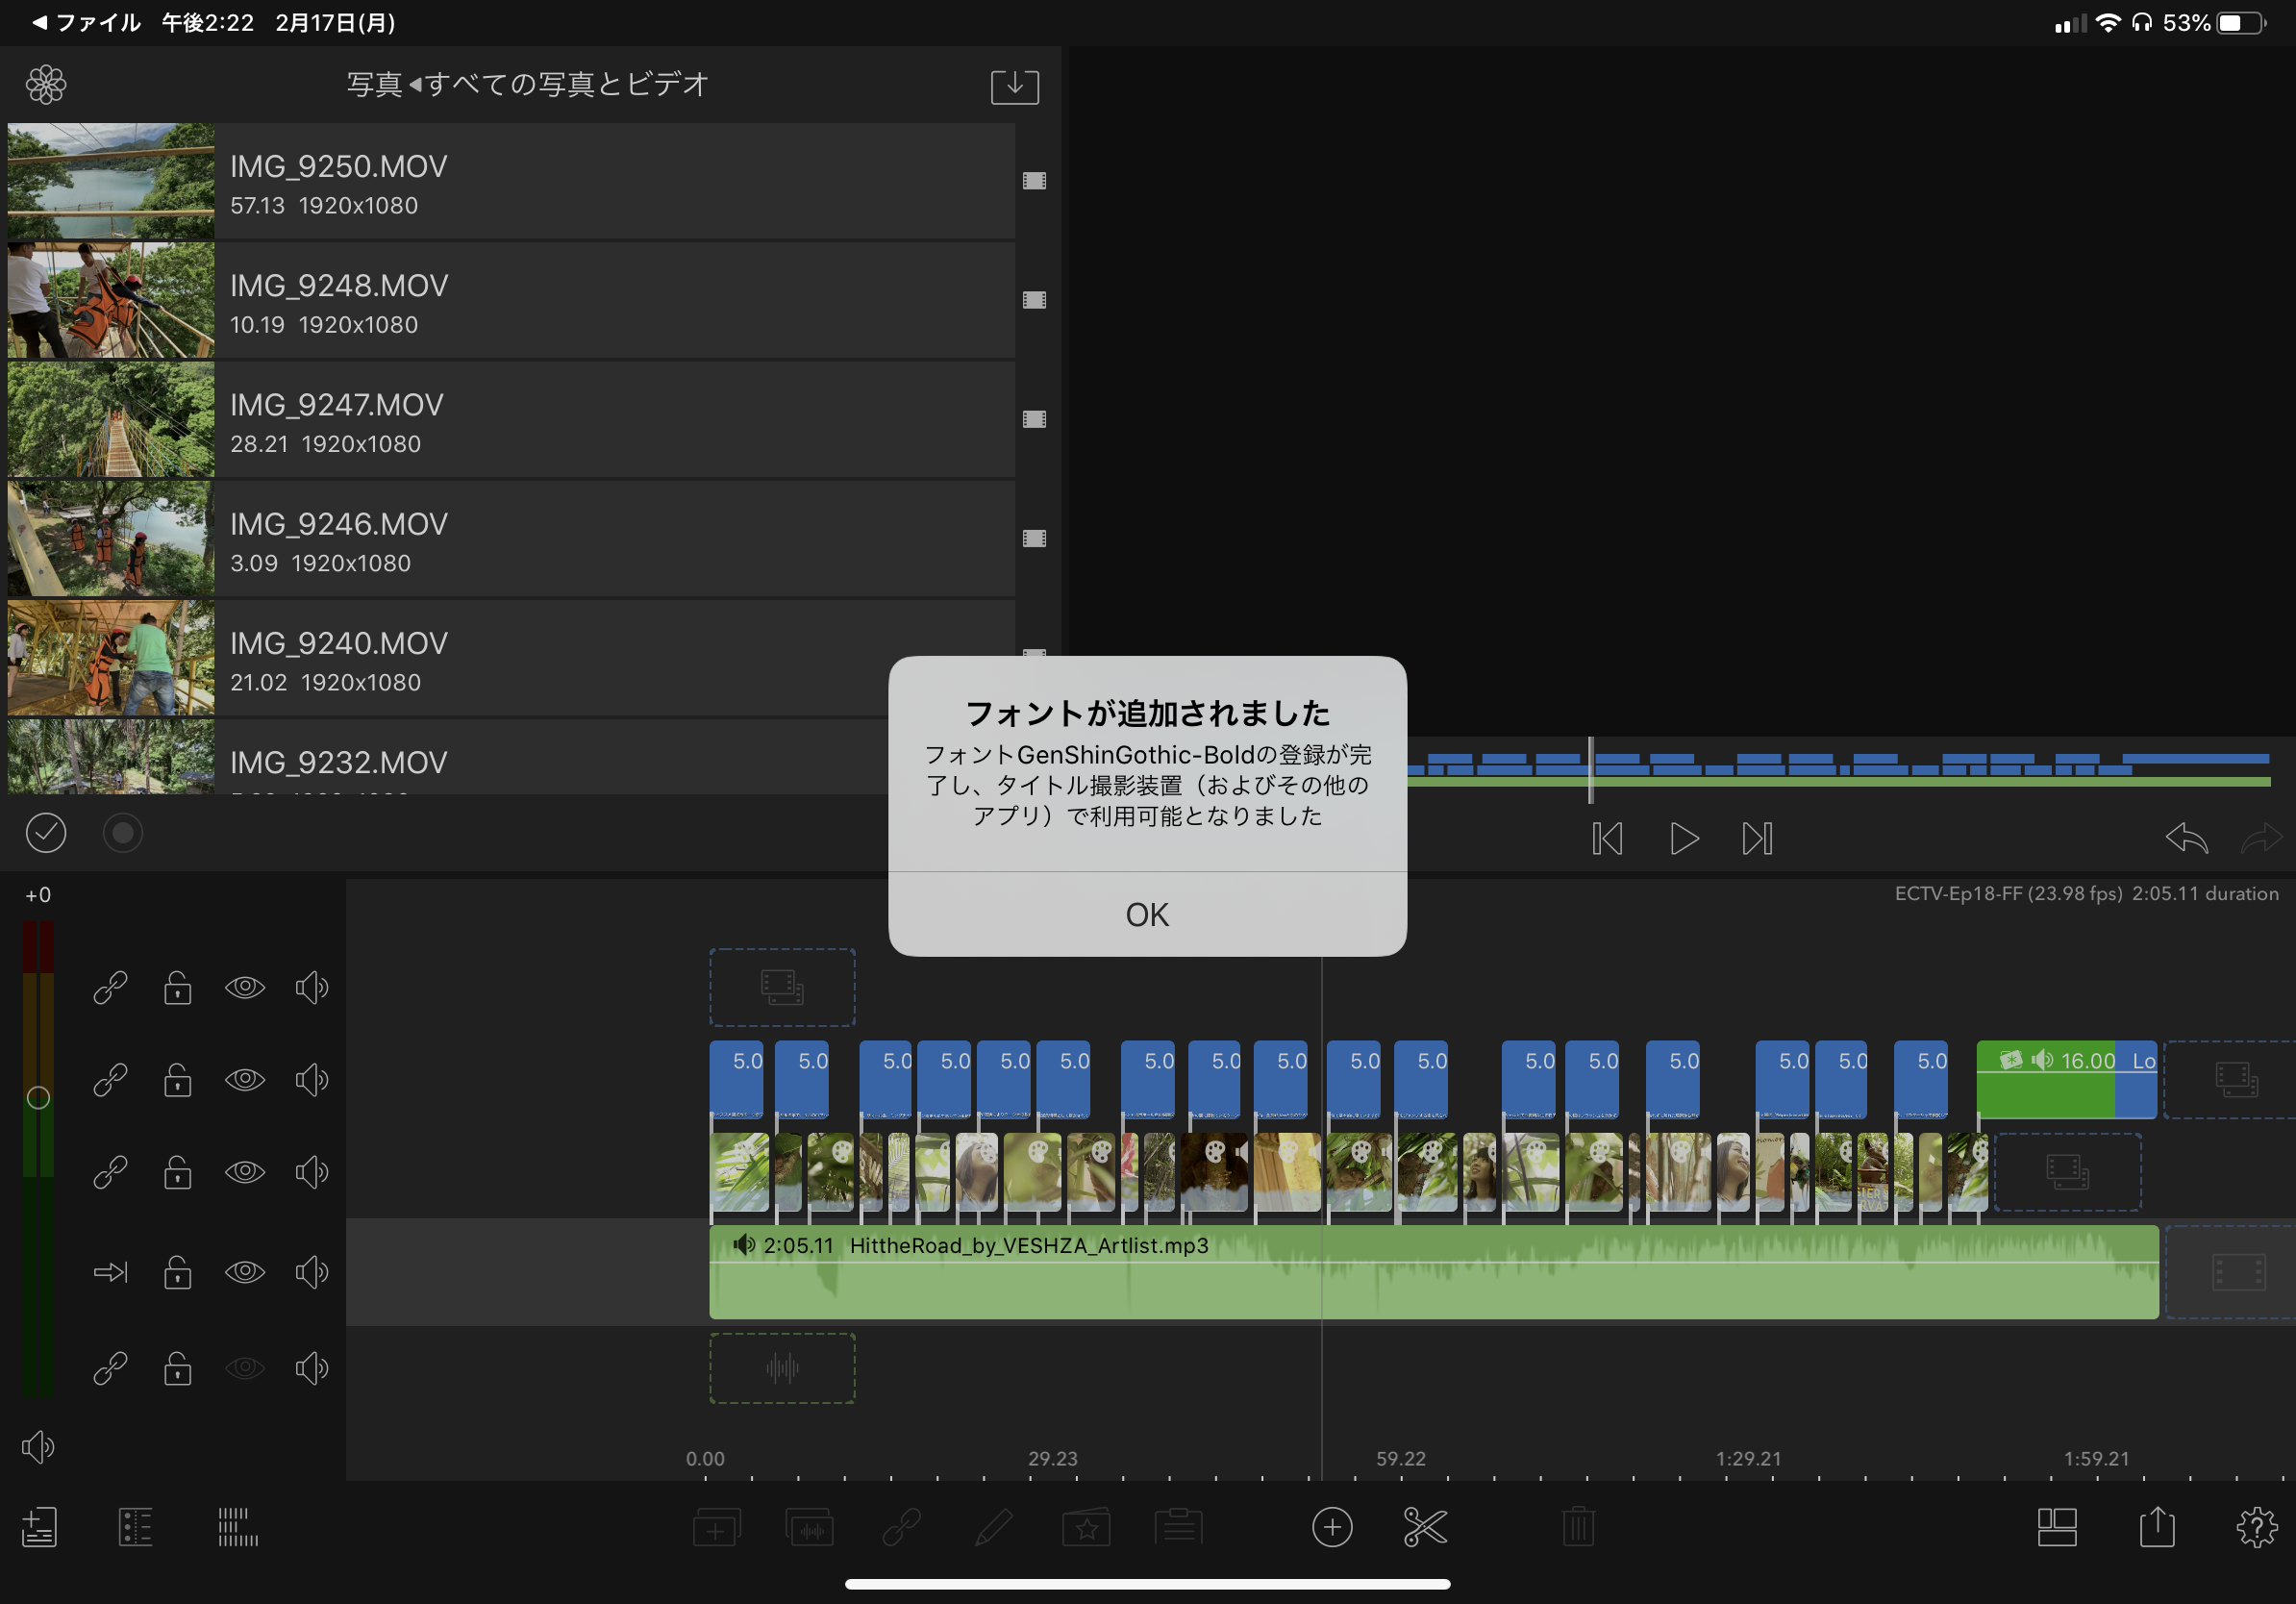Click the master volume level circle
The height and width of the screenshot is (1604, 2296).
click(x=38, y=1097)
